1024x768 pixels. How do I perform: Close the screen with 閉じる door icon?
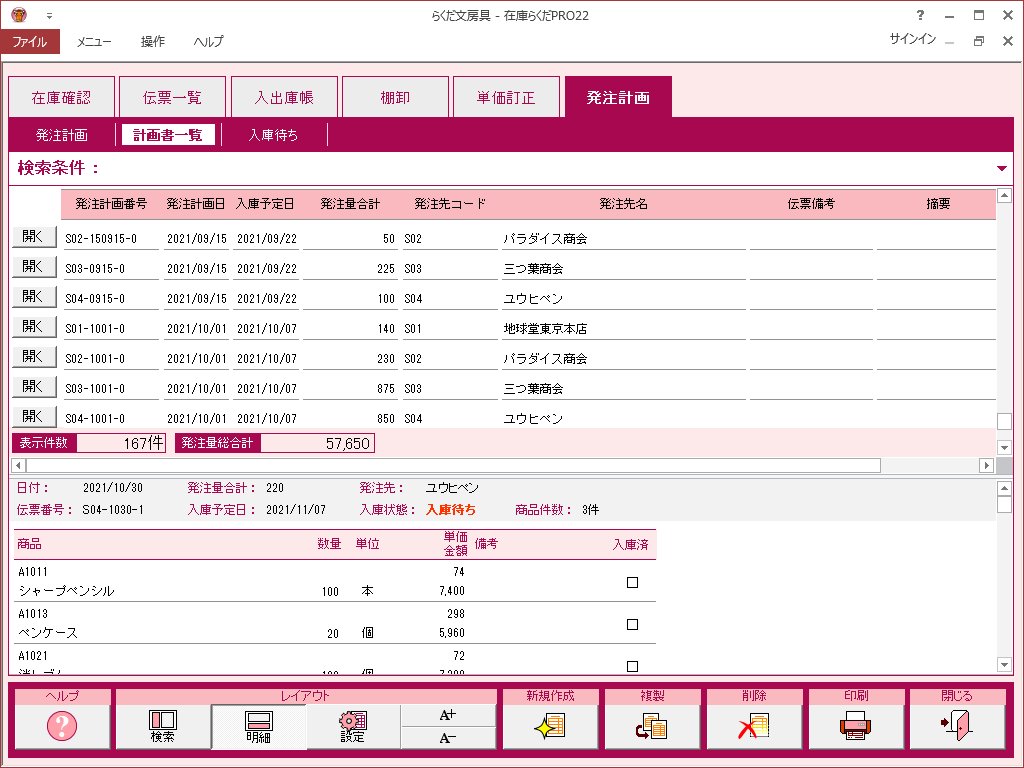tap(957, 726)
